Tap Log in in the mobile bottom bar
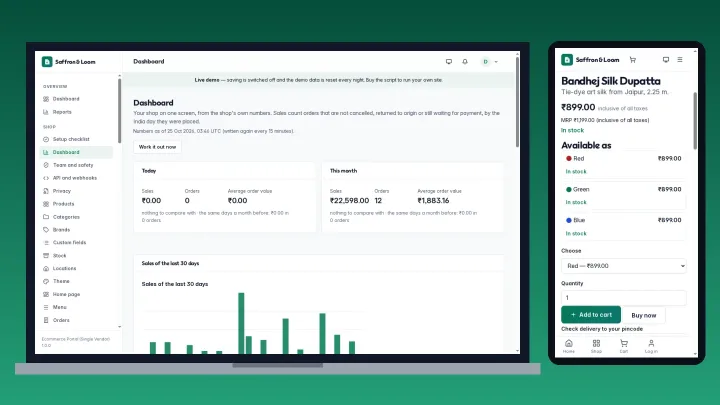The height and width of the screenshot is (405, 720). click(x=651, y=346)
